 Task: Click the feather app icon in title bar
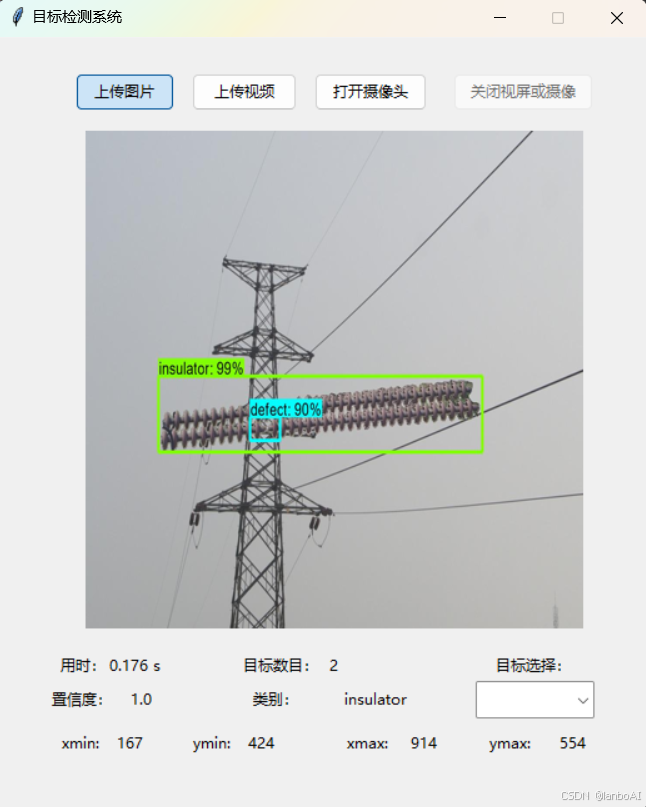click(18, 17)
